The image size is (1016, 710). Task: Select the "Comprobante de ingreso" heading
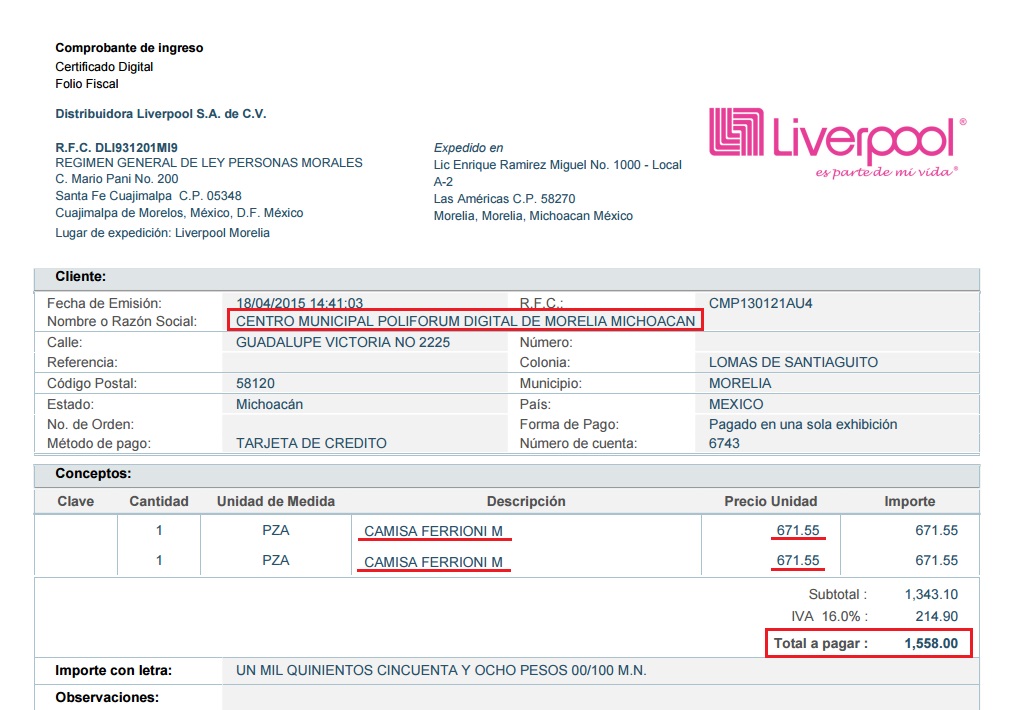[129, 48]
